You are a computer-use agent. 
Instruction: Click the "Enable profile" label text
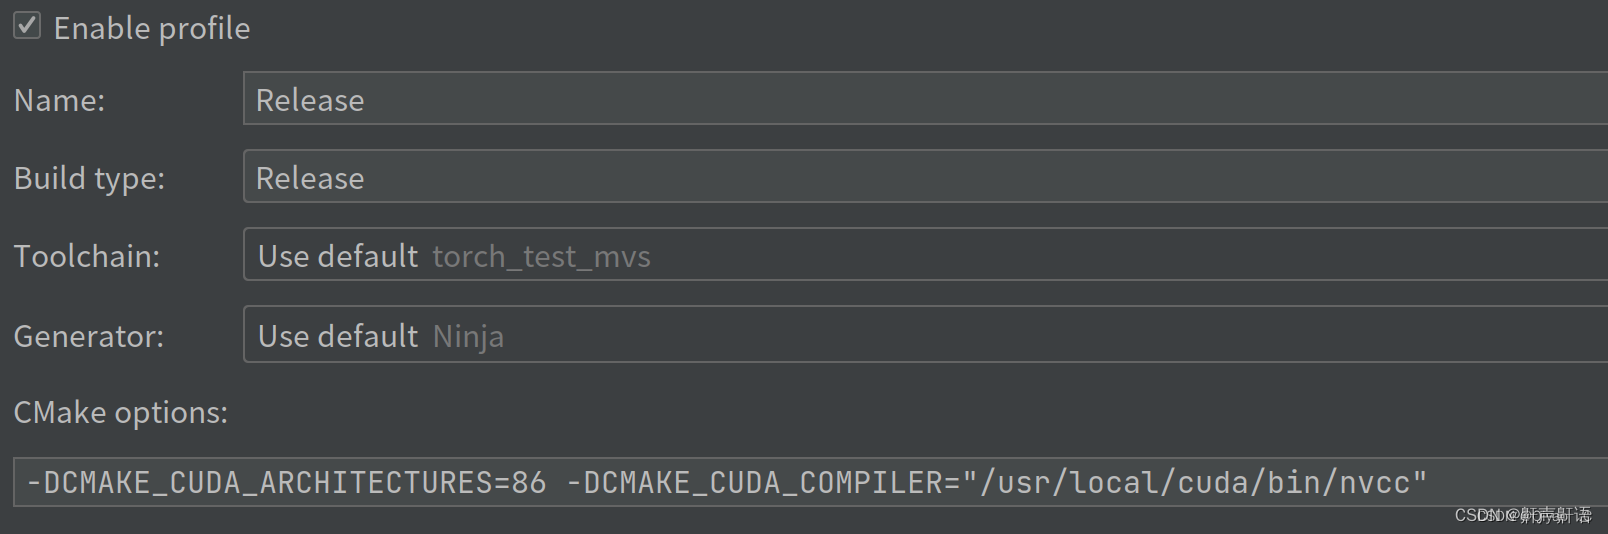point(152,29)
